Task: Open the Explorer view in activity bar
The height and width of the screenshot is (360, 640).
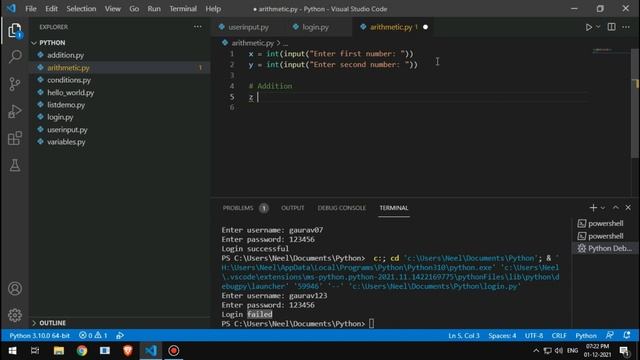Action: coord(15,30)
